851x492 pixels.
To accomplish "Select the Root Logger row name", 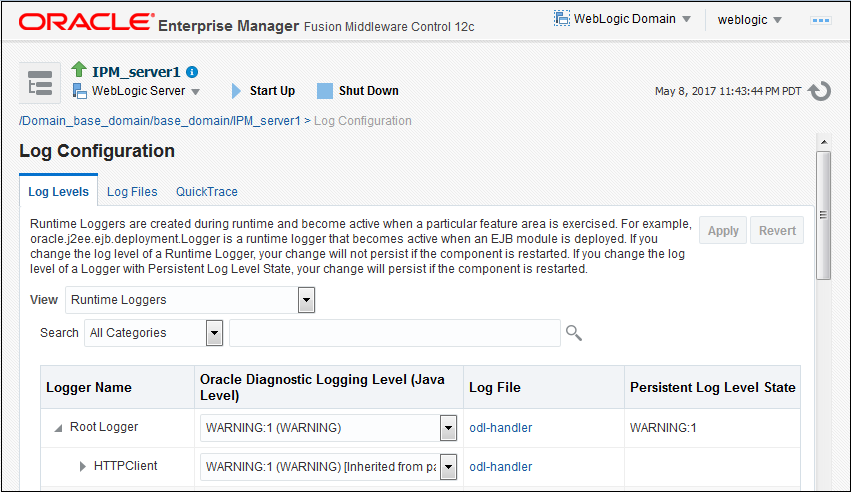I will pyautogui.click(x=104, y=427).
